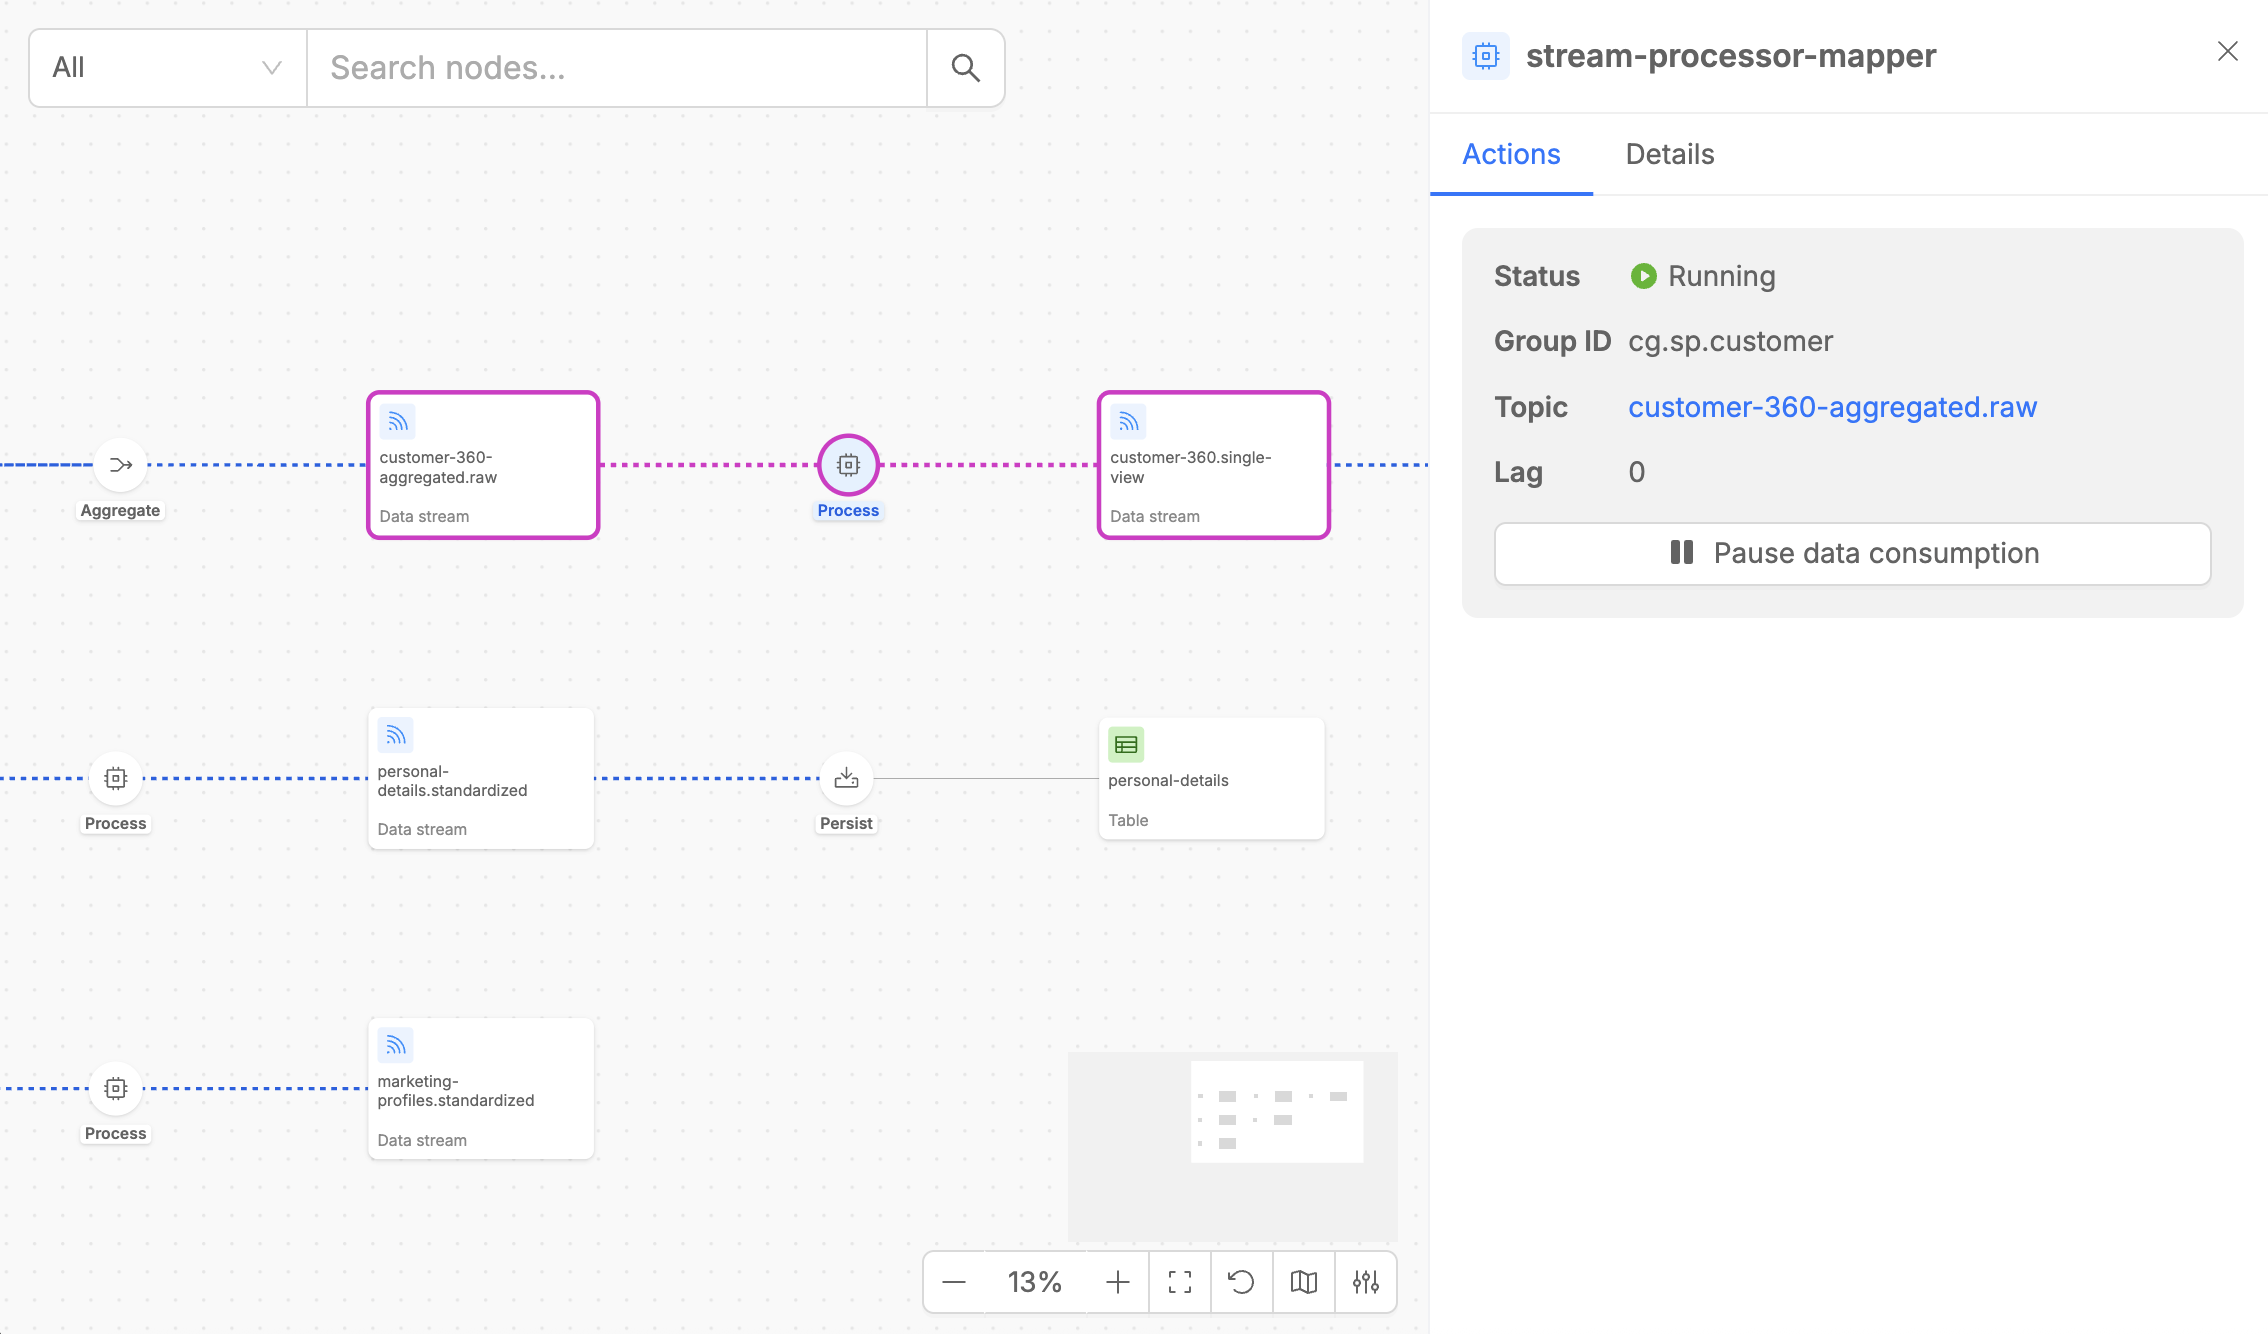Select the highlighted Process node icon
Screen dimensions: 2268x1334
(x=848, y=465)
